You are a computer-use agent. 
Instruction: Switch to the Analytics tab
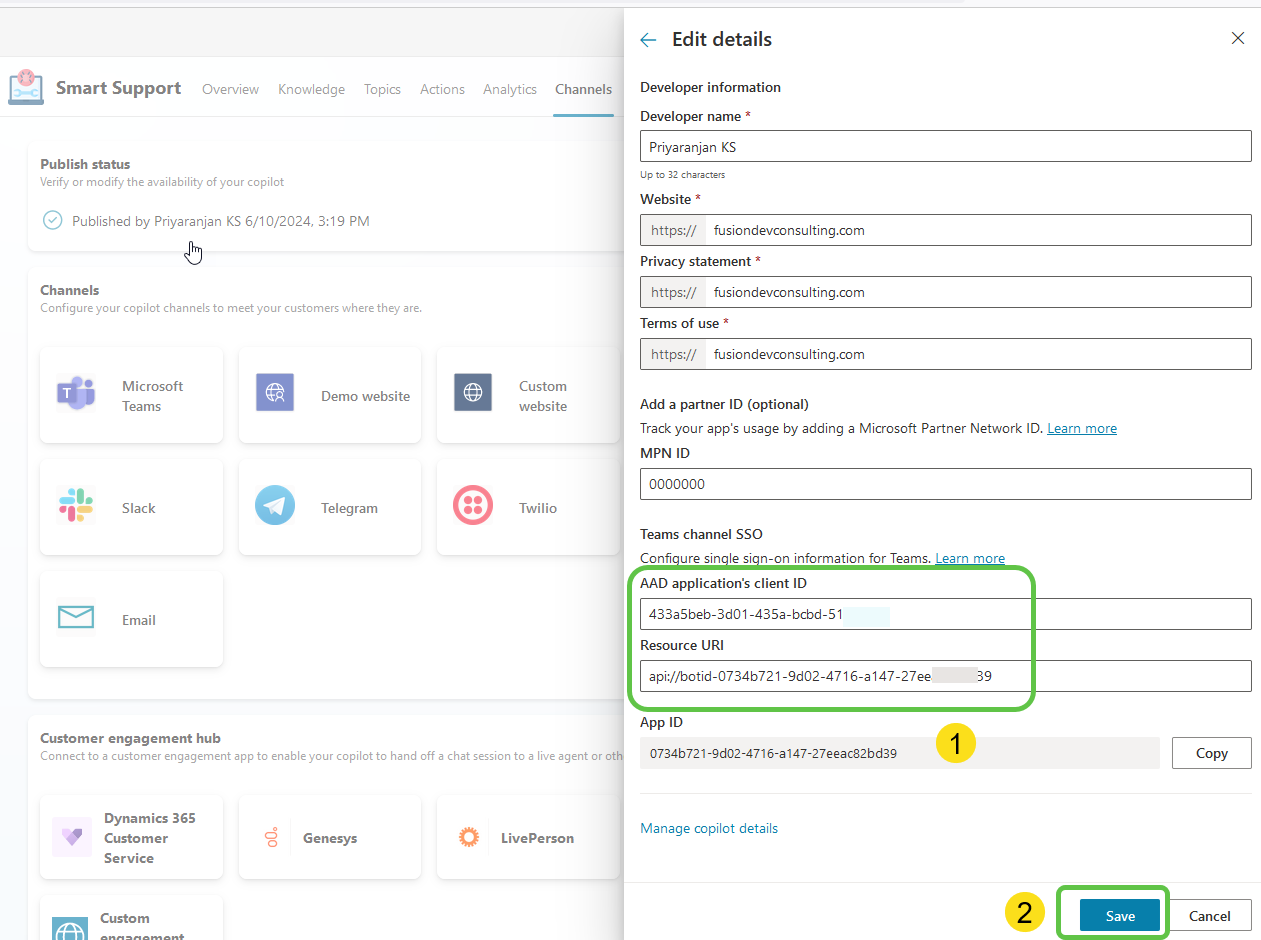click(509, 89)
